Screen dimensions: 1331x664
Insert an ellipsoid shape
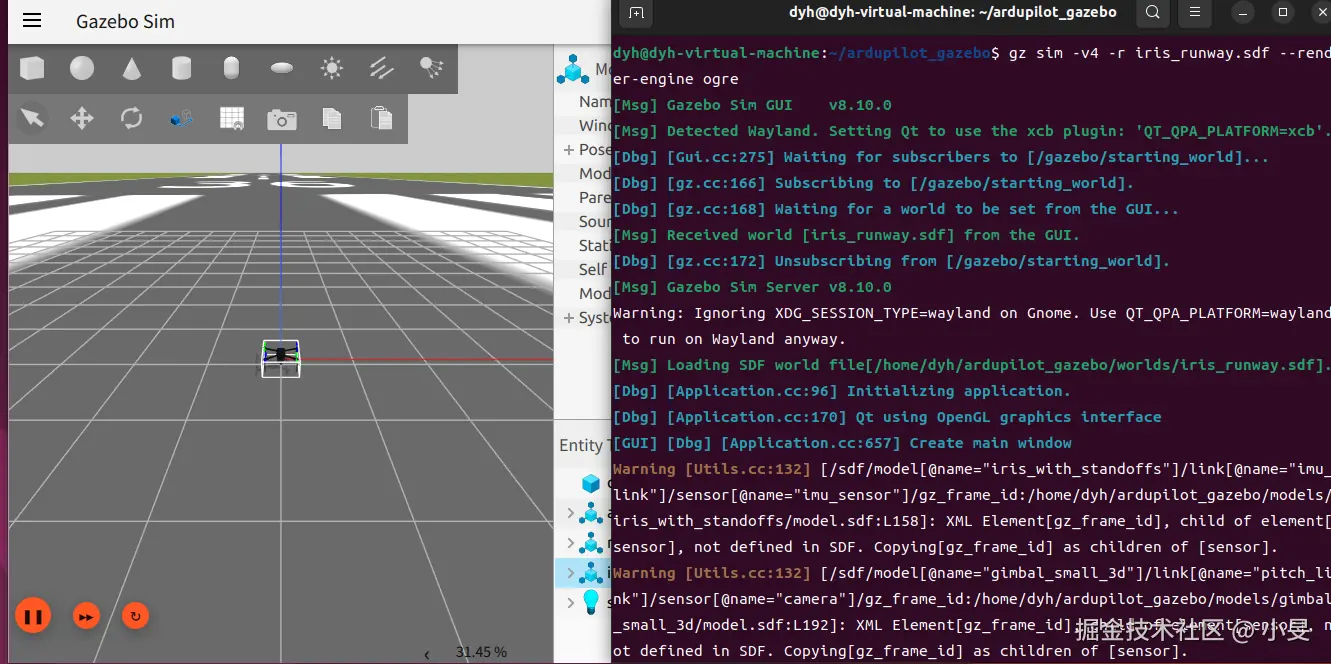(282, 68)
